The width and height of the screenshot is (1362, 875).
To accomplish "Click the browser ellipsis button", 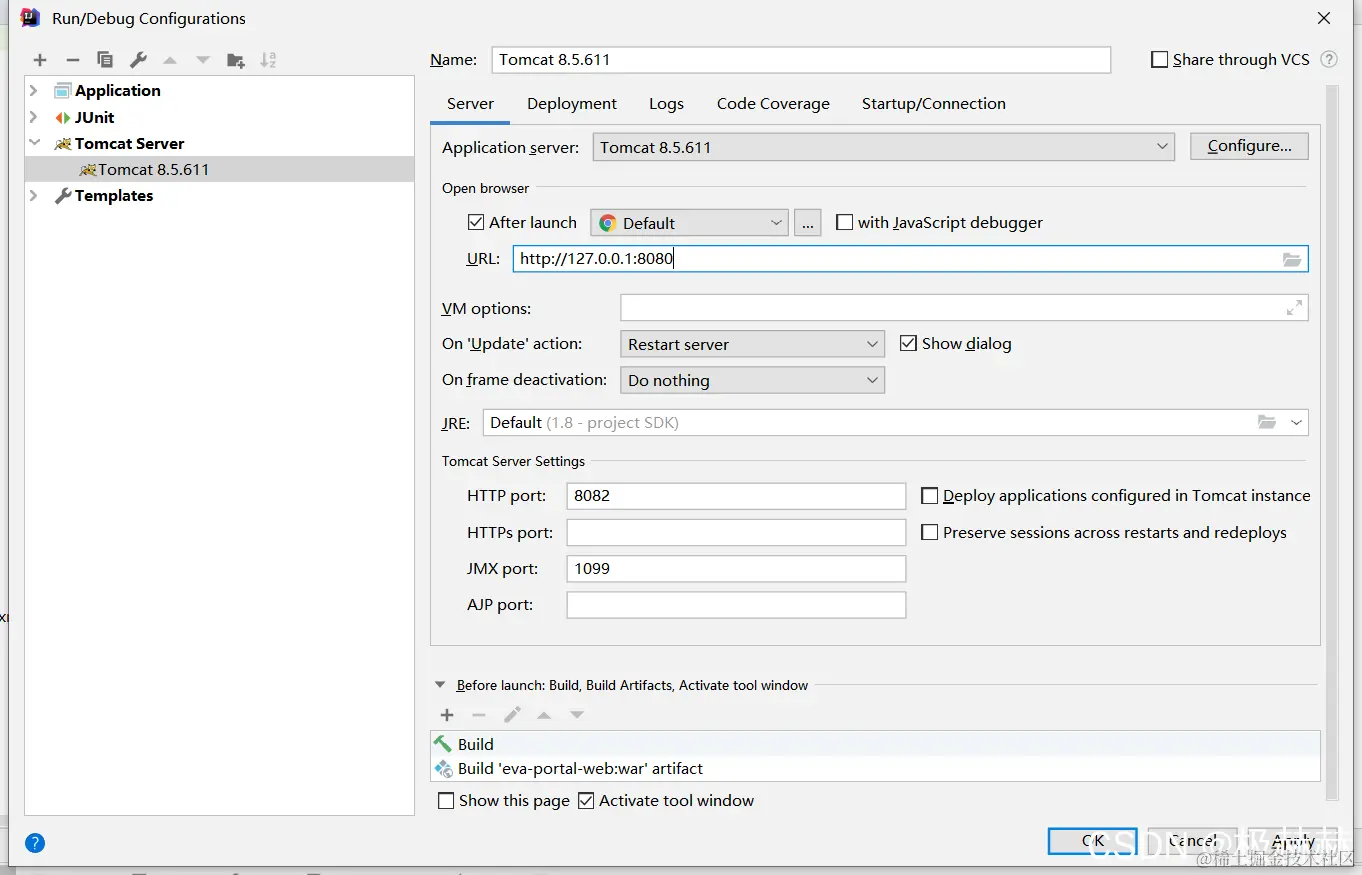I will [808, 223].
